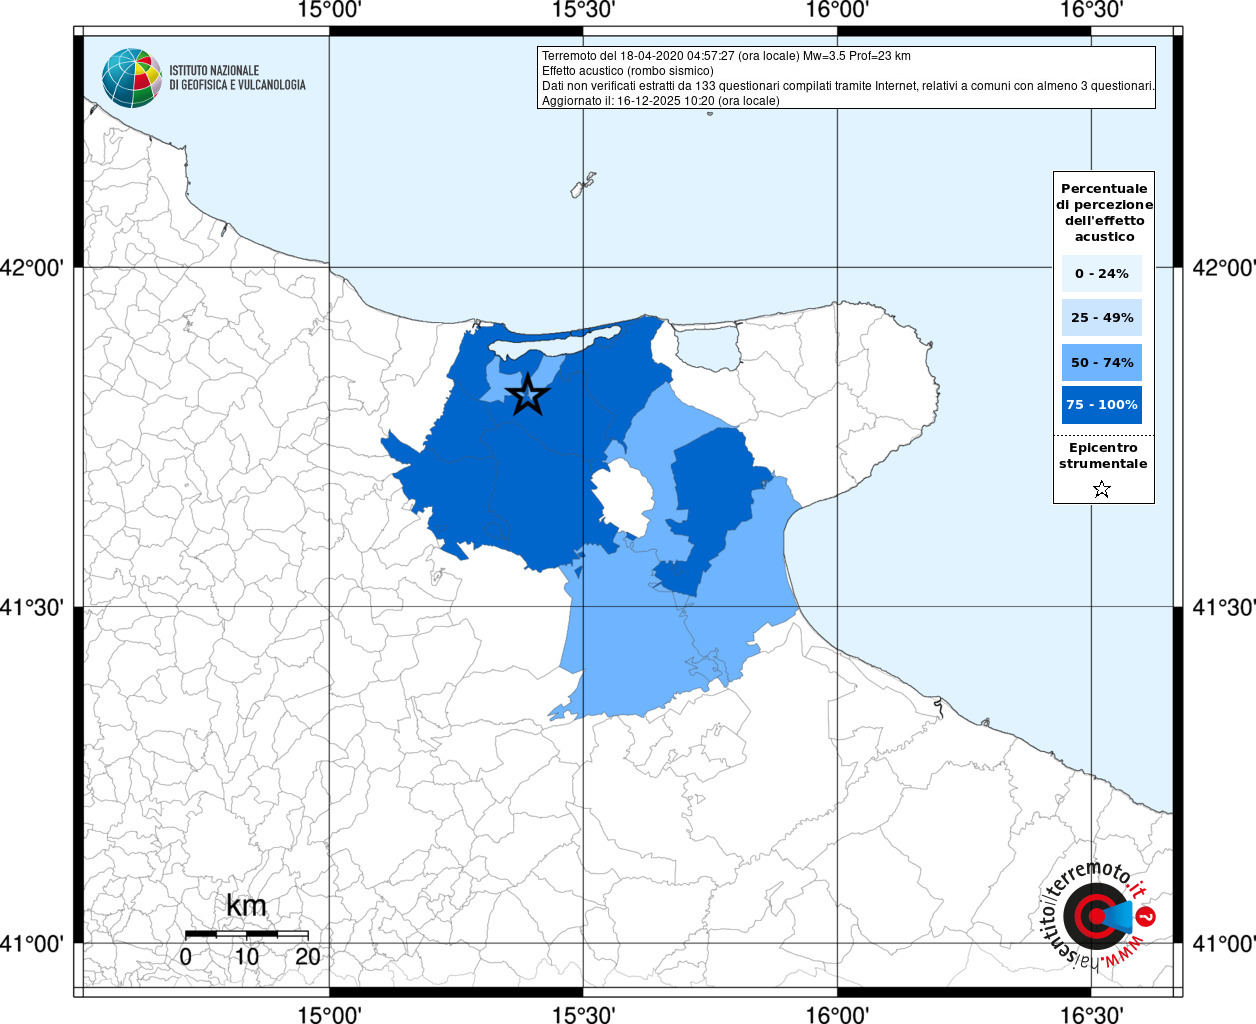This screenshot has width=1256, height=1024.
Task: Click the Istituto Nazionale di Geofisica text
Action: pos(237,78)
